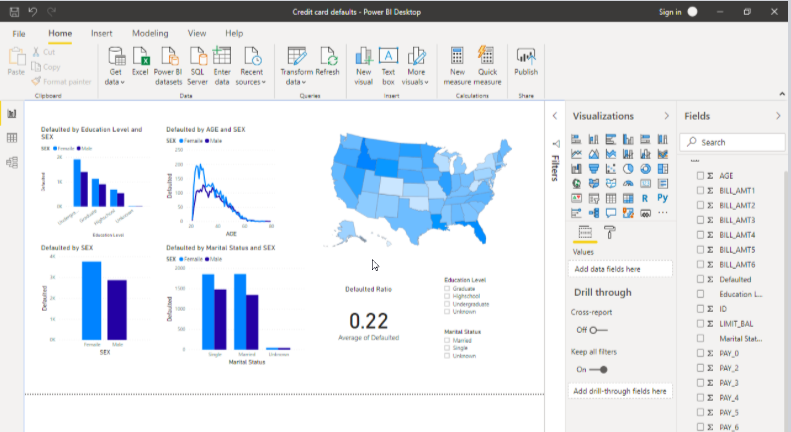Click the New measure button
791x432 pixels.
click(x=457, y=67)
